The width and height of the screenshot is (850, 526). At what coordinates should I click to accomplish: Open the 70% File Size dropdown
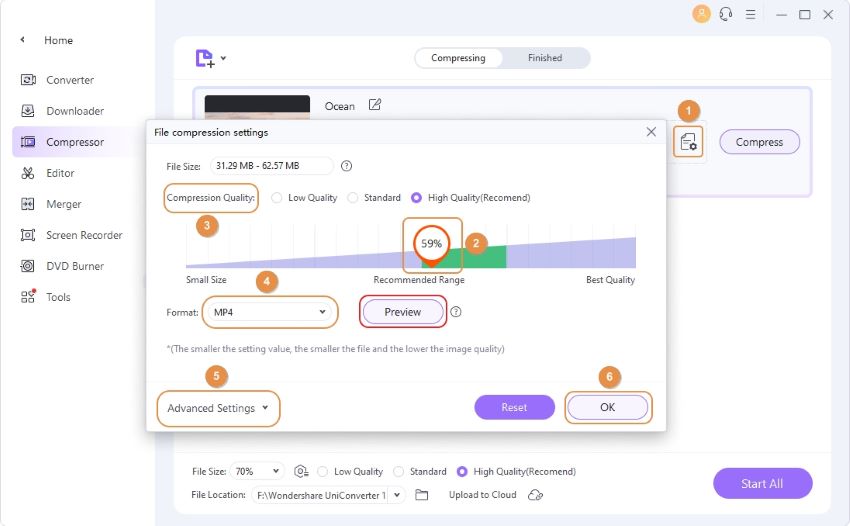[x=257, y=471]
